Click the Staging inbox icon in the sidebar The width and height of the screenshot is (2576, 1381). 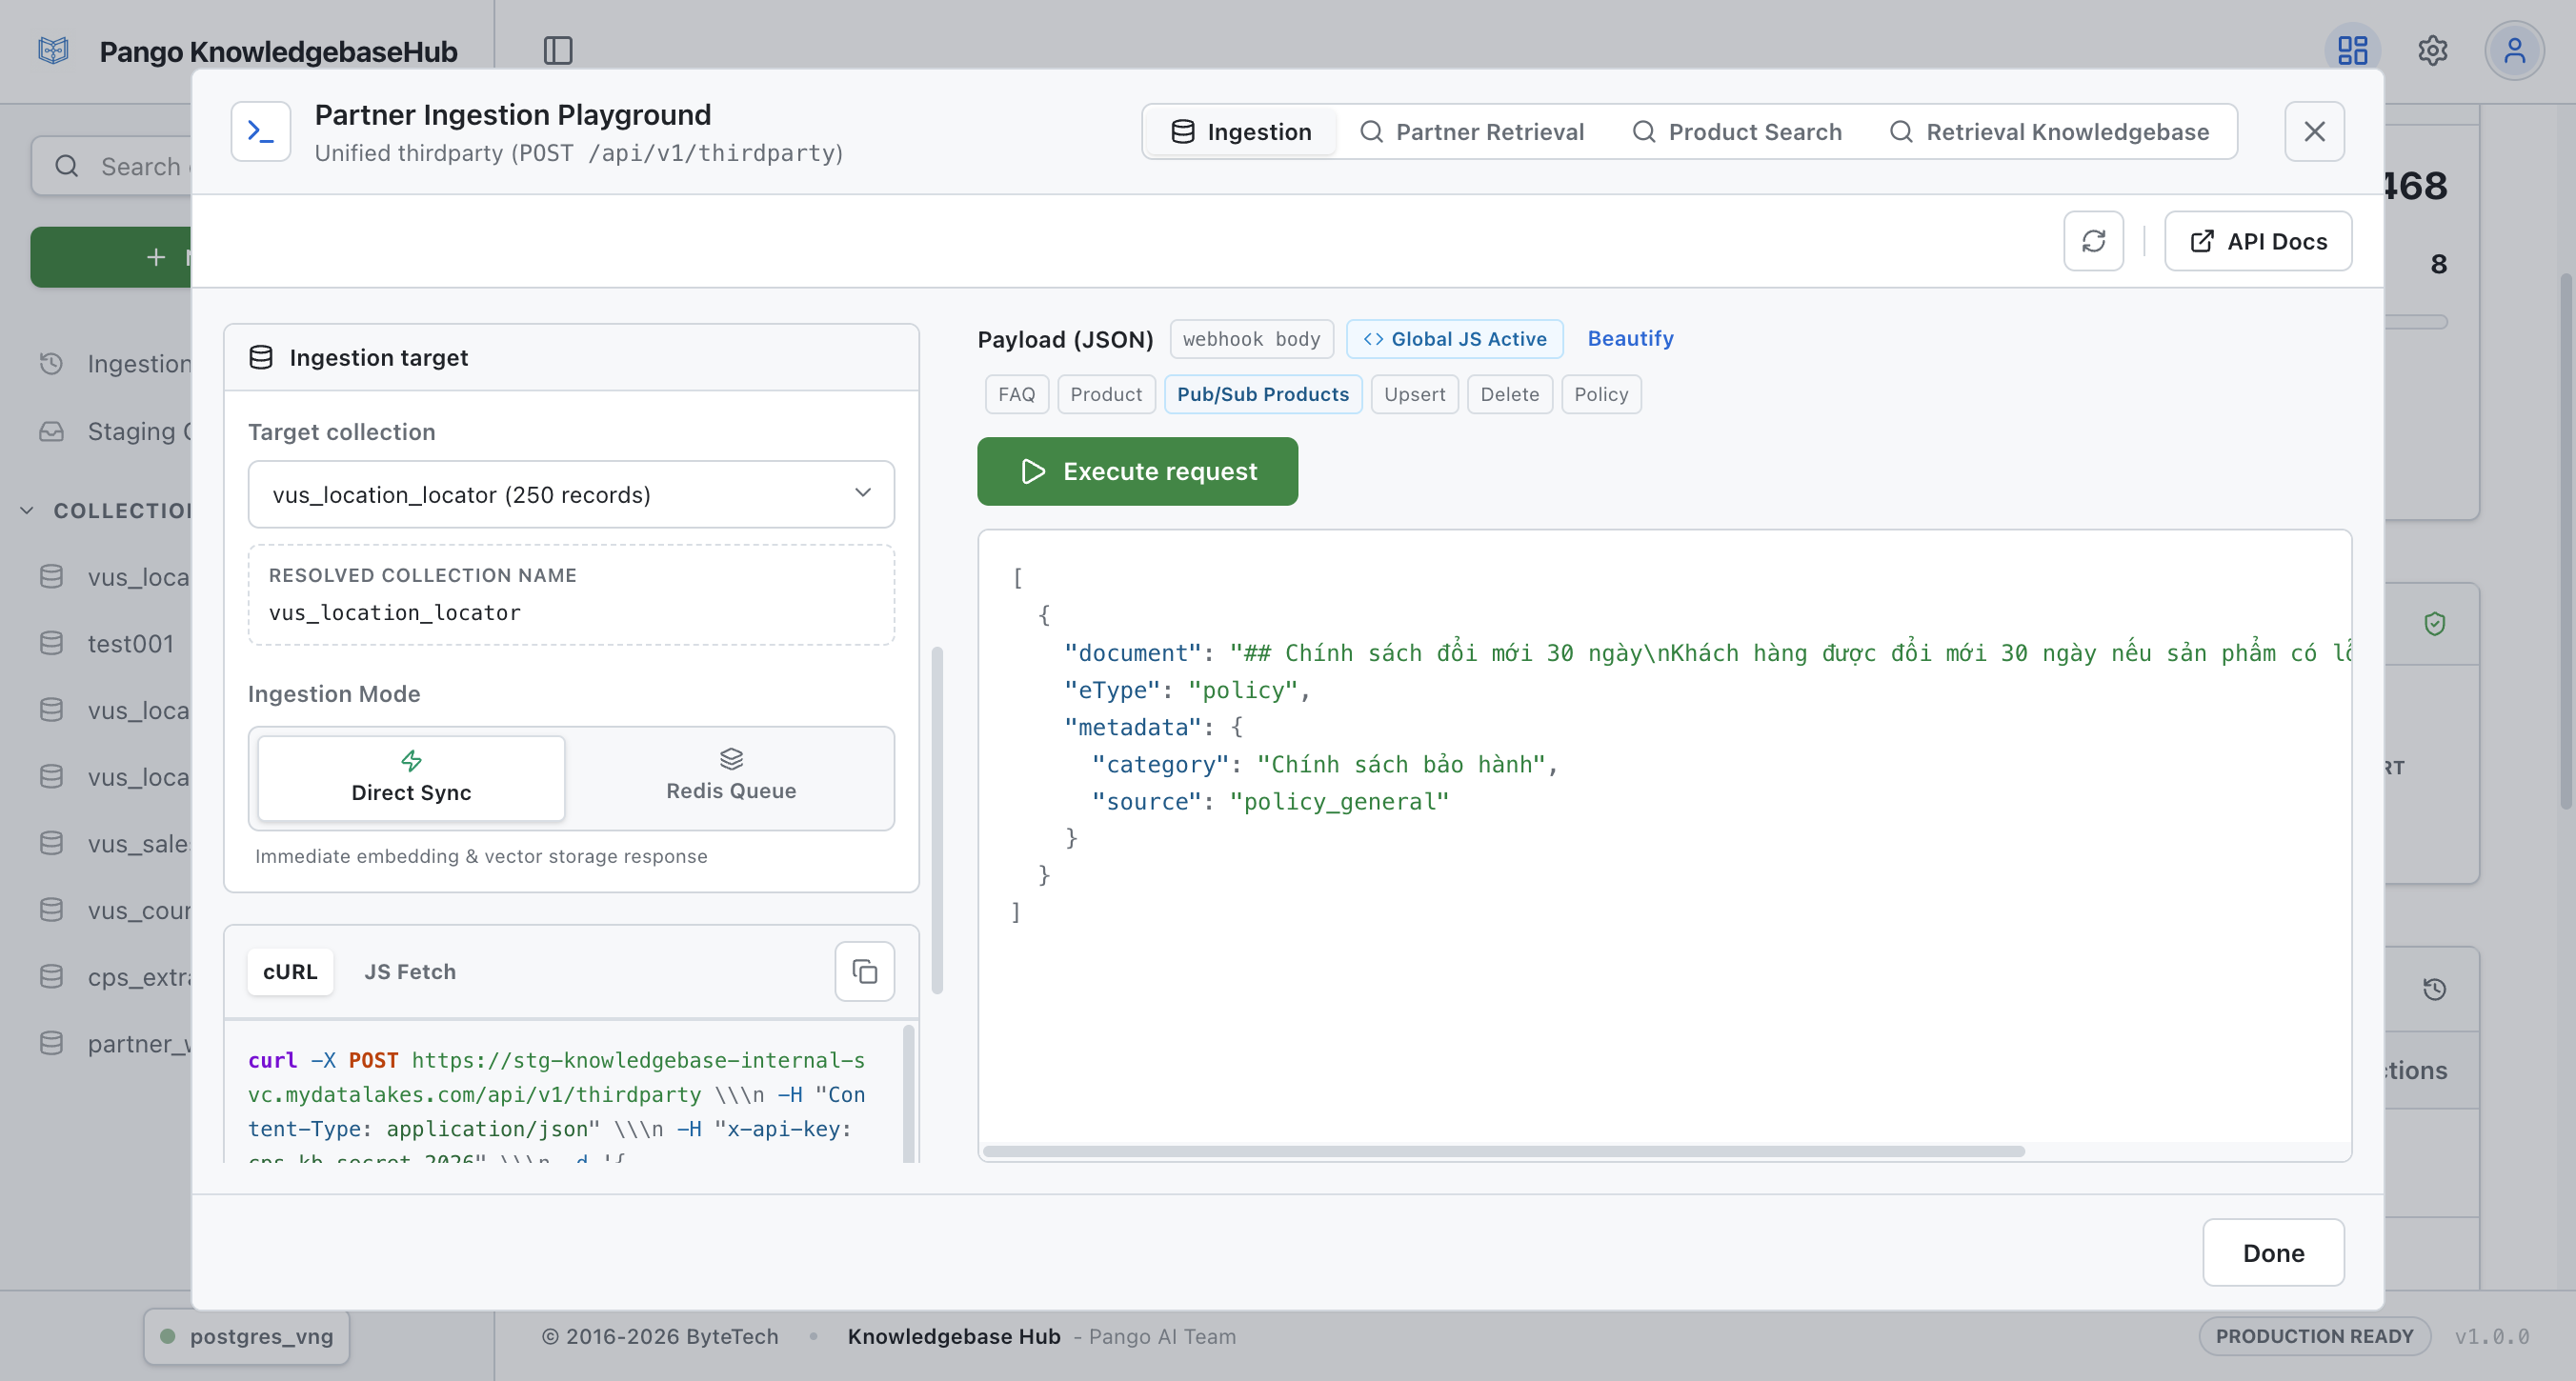(51, 431)
